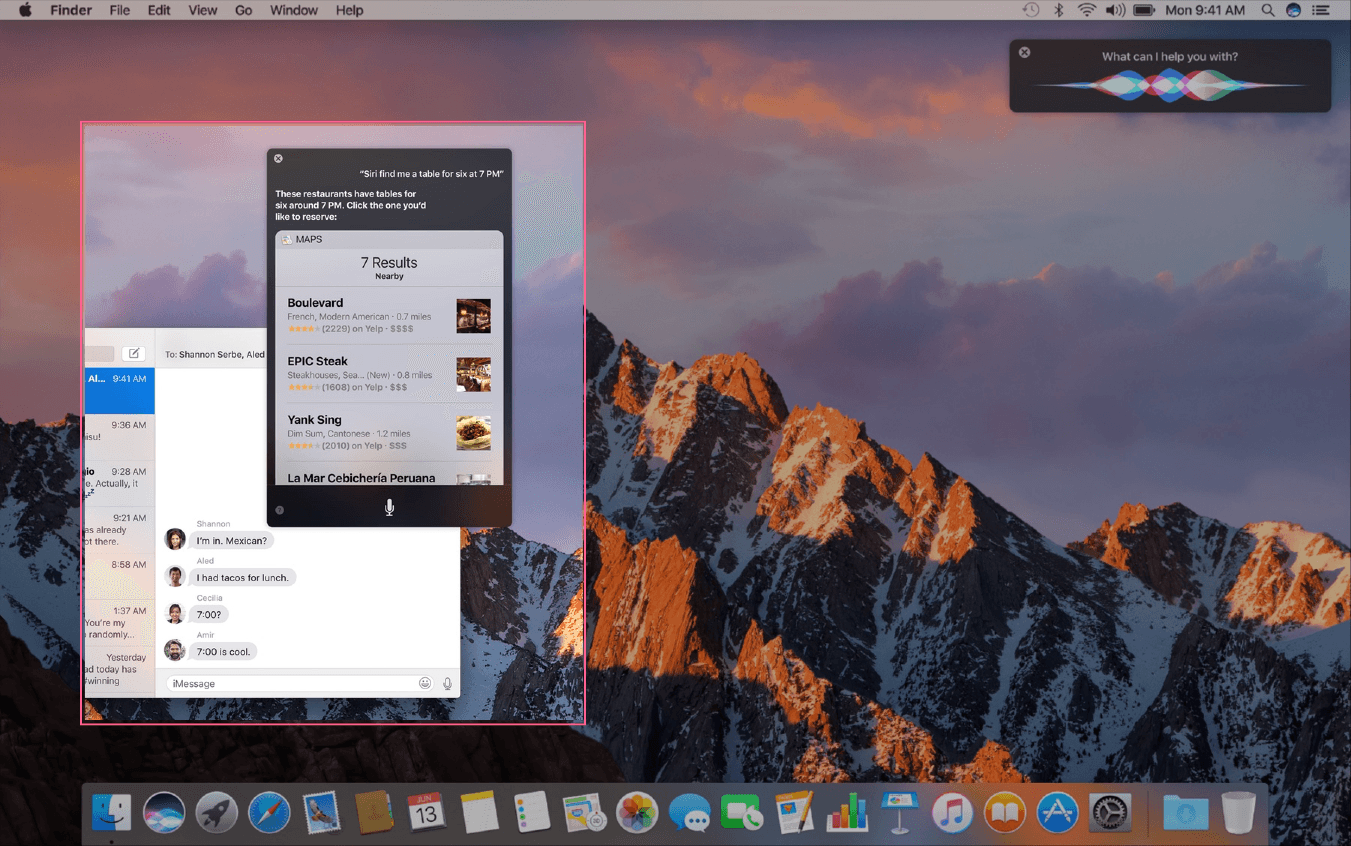The image size is (1351, 846).
Task: Open Pages app in dock
Action: [794, 812]
